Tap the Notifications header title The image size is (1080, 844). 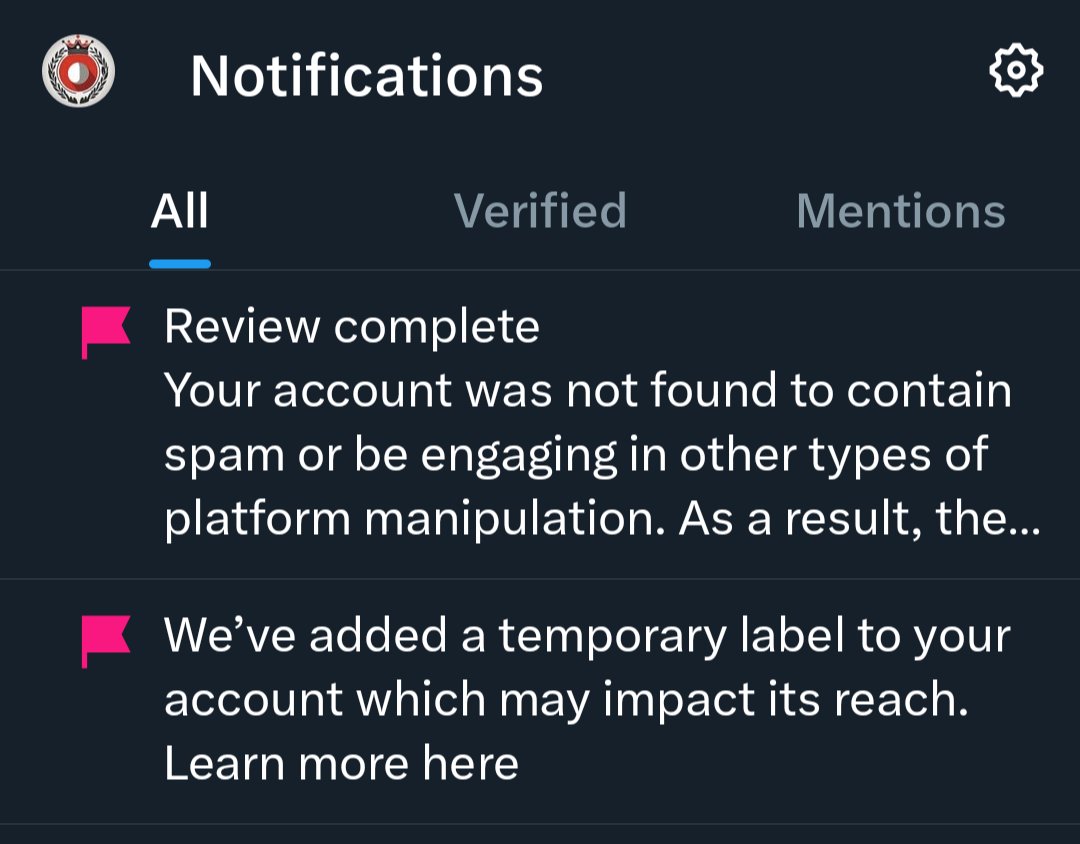tap(366, 75)
